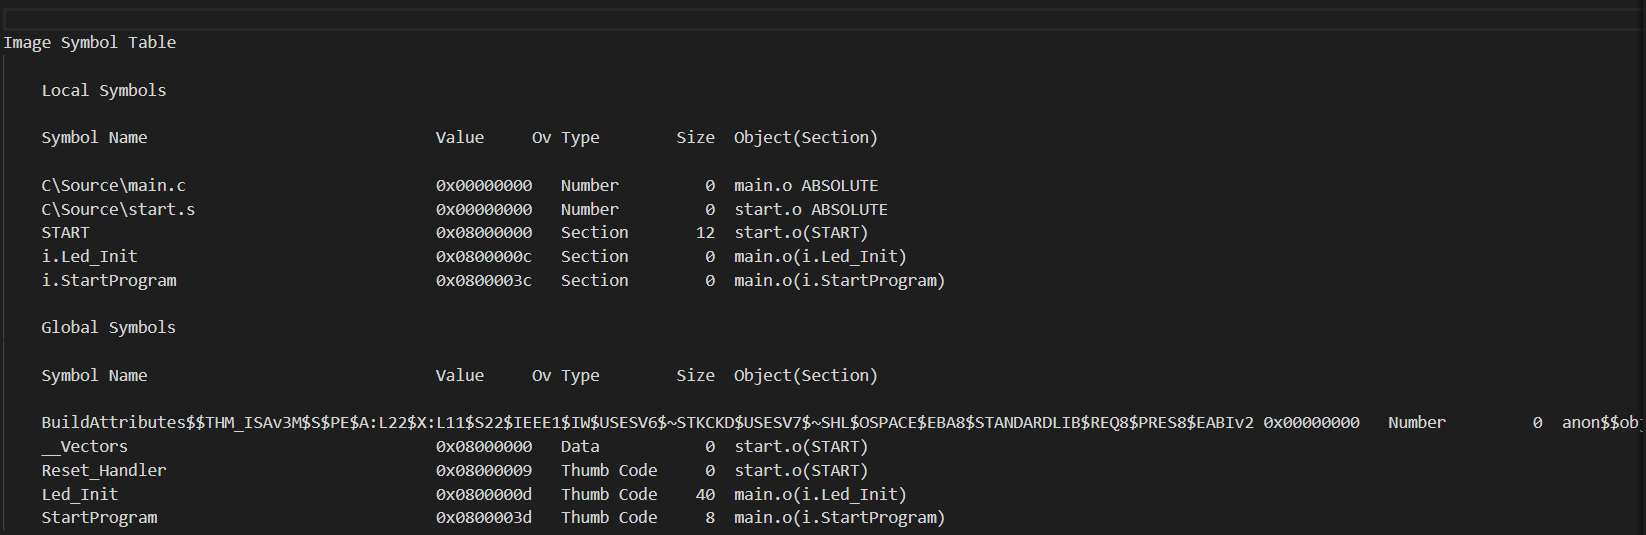Click 'main.o ABSOLUTE' object entry
Screen dimensions: 1646x535
[806, 185]
